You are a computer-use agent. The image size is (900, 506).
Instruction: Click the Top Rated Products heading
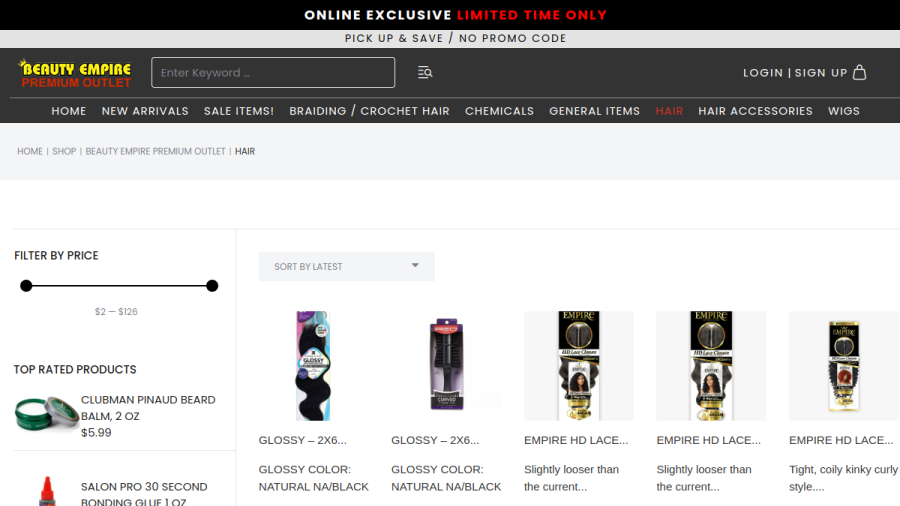[x=75, y=369]
